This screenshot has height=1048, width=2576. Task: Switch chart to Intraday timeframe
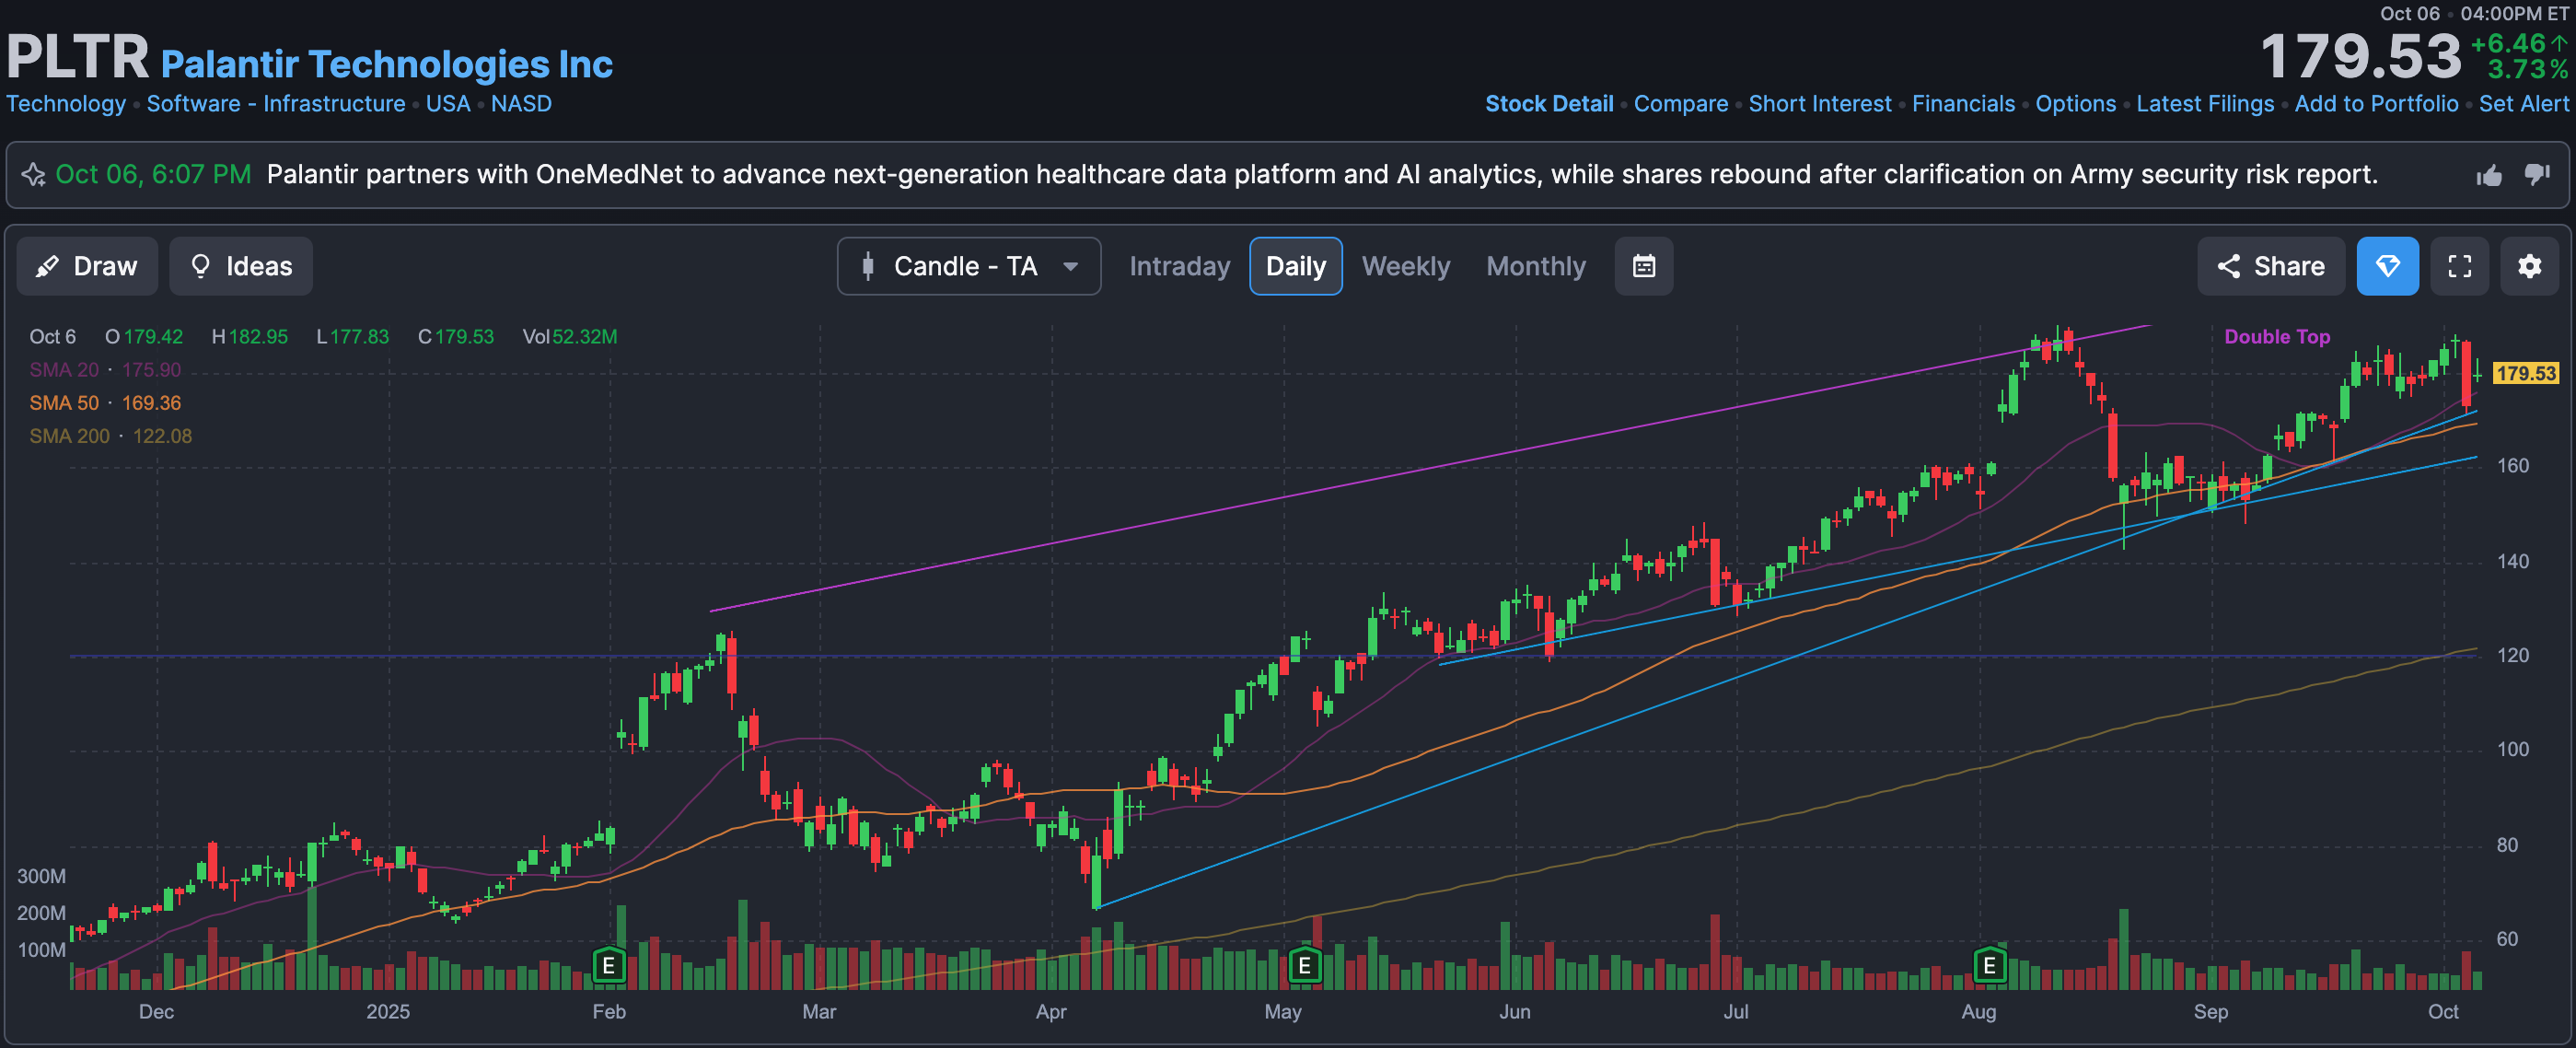click(1179, 266)
